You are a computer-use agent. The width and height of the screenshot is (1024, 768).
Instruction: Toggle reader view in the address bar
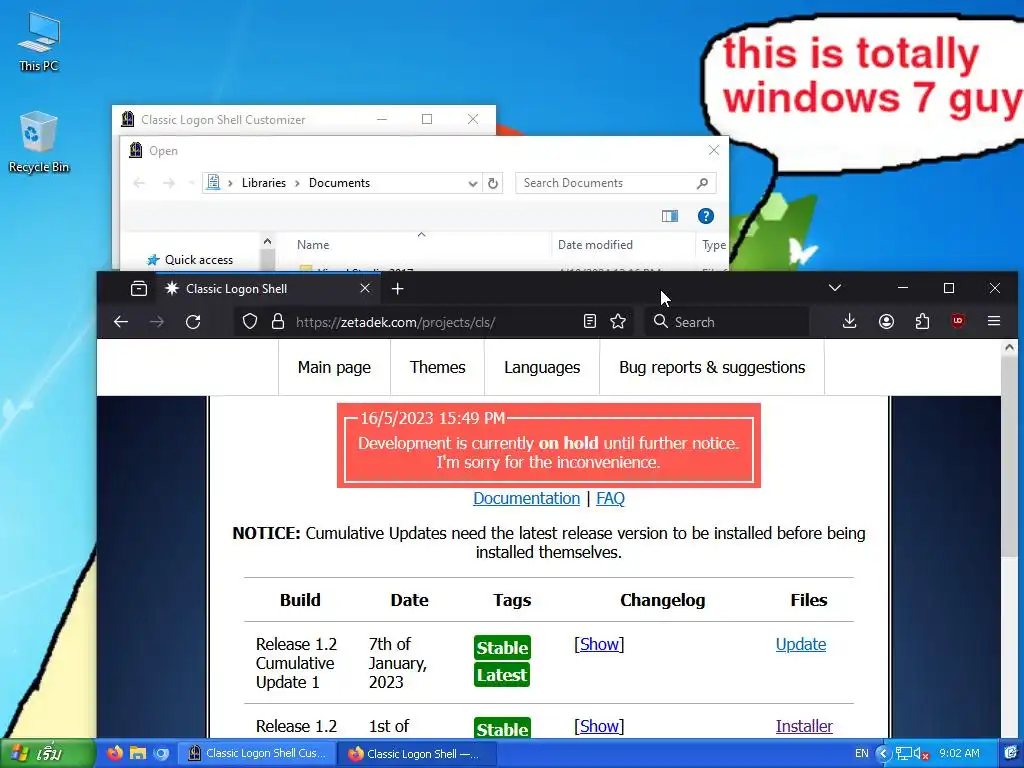coord(590,321)
